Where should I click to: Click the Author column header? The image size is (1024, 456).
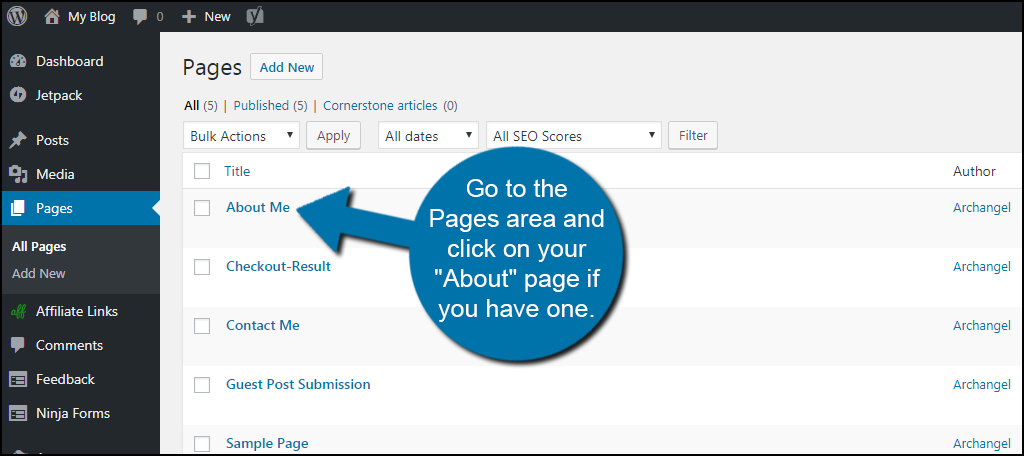click(974, 171)
